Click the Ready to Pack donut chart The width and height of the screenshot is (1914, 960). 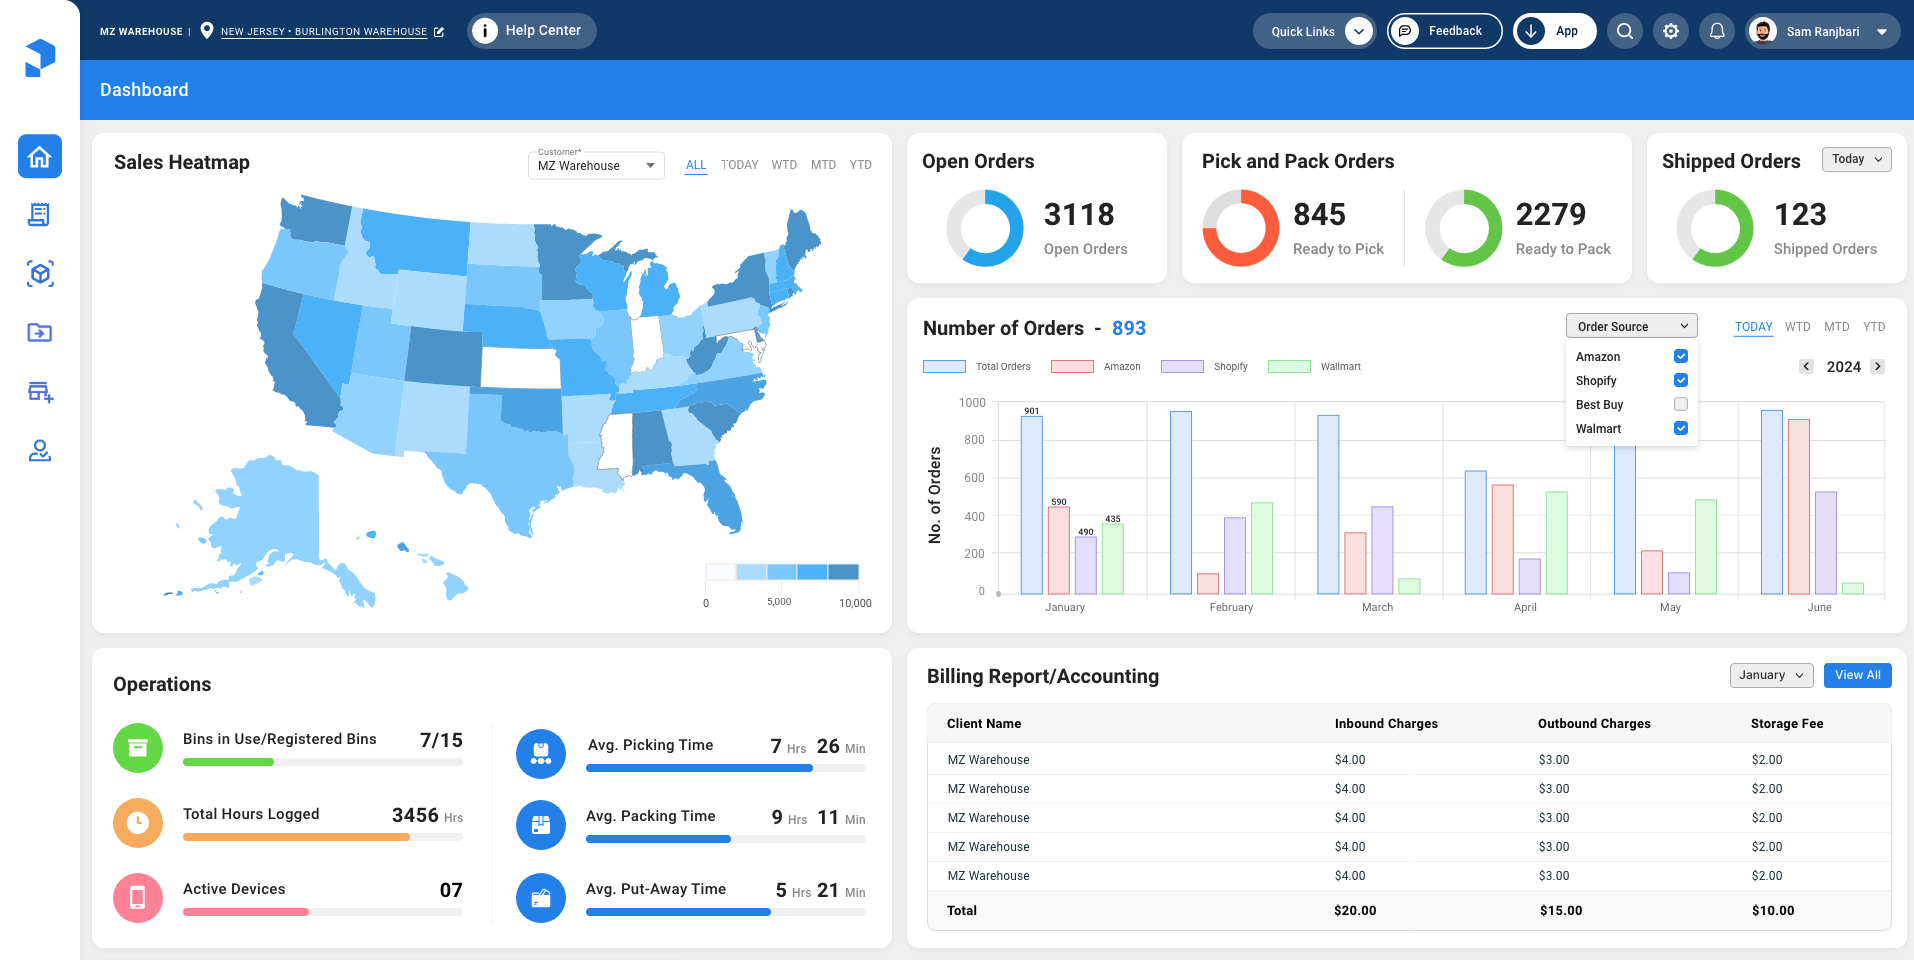[1464, 228]
